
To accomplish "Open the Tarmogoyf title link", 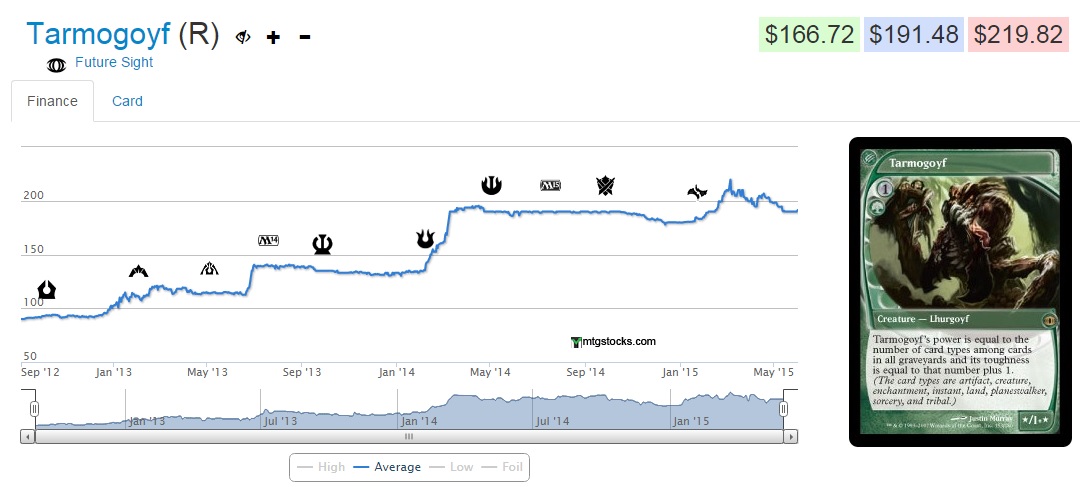I will point(98,34).
